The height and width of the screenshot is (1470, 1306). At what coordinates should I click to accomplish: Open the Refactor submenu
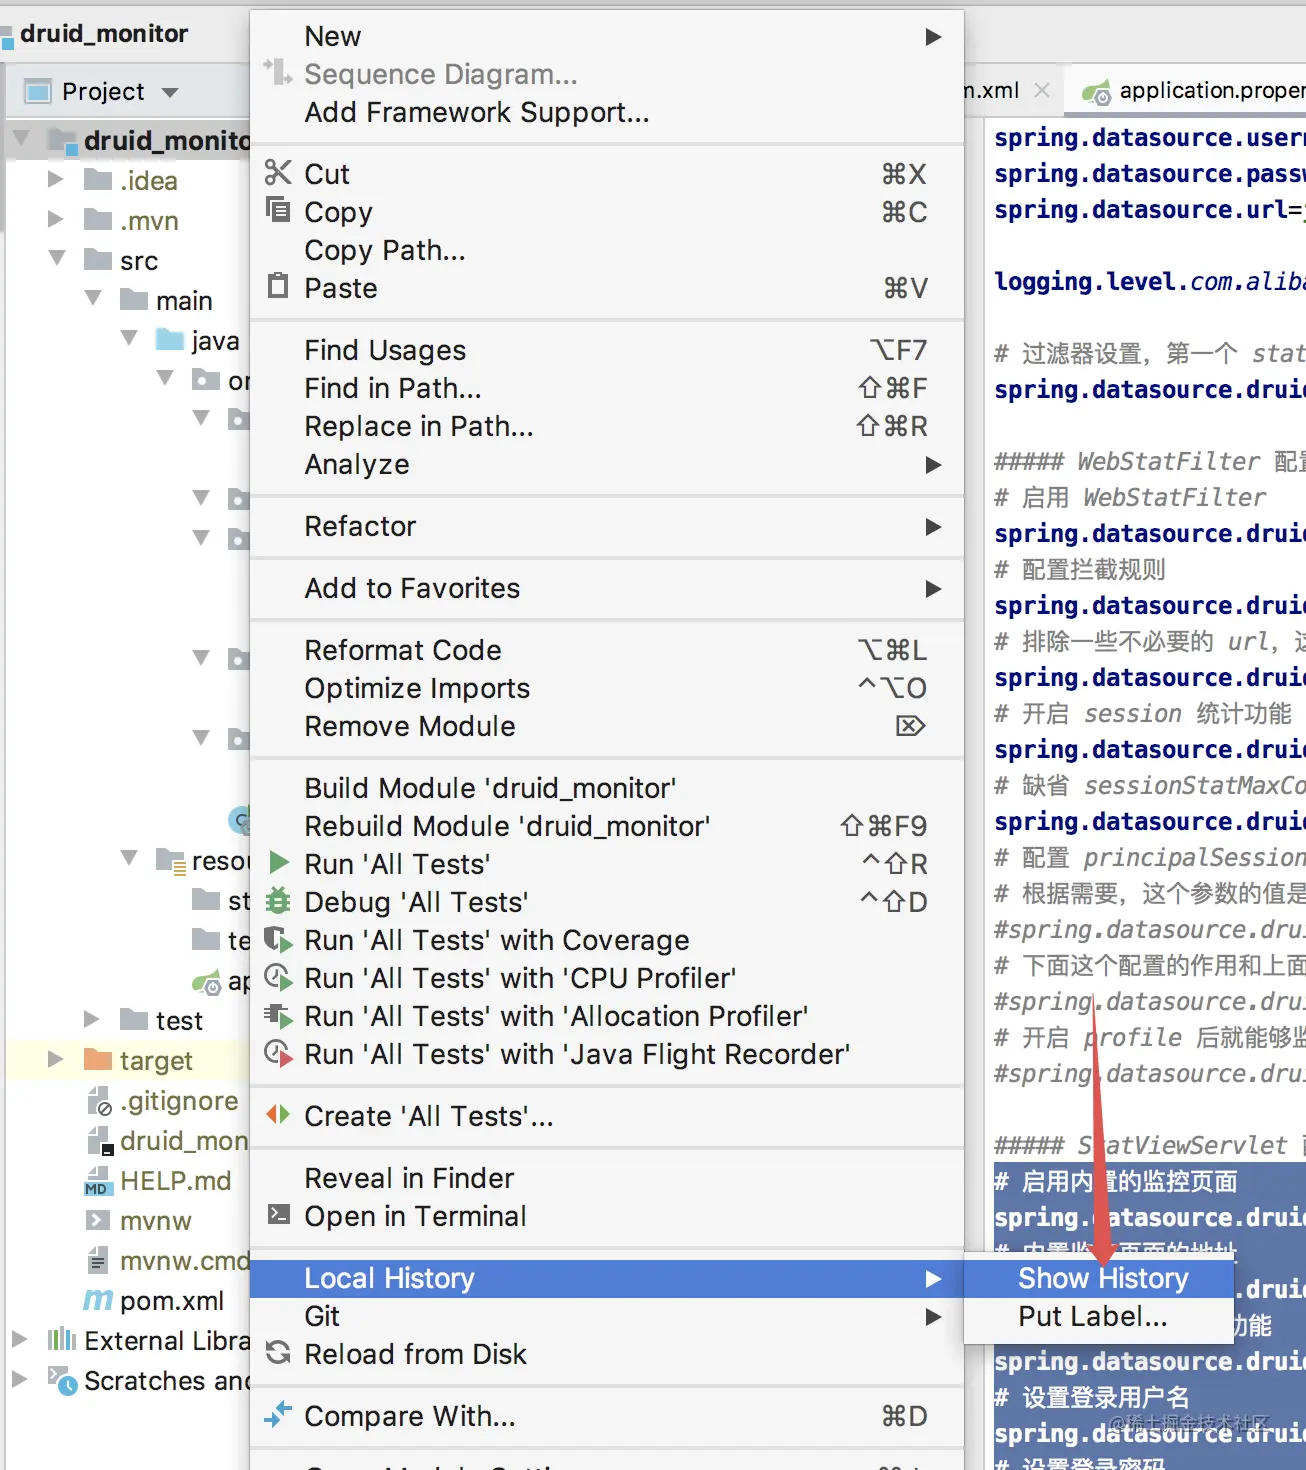point(607,526)
